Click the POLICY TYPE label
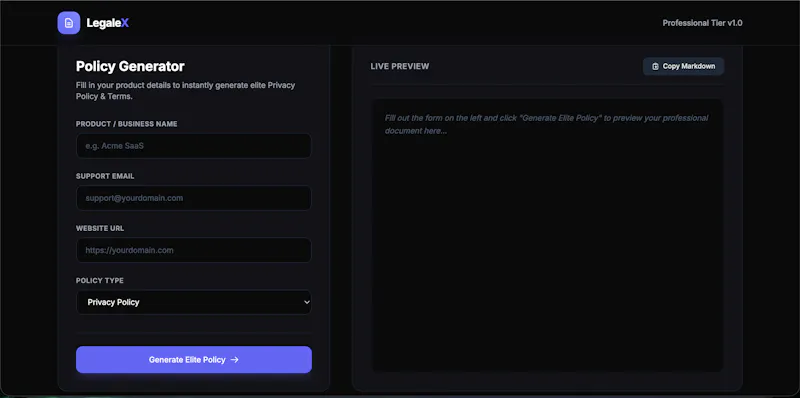Image resolution: width=800 pixels, height=398 pixels. point(100,281)
